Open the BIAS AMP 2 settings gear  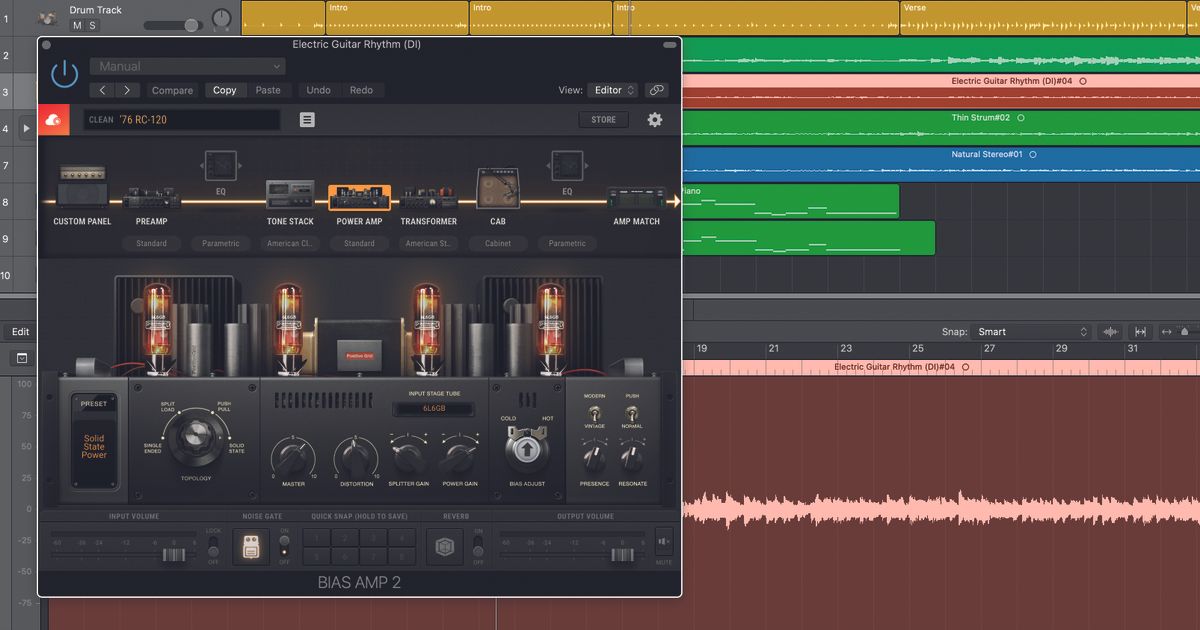[x=655, y=119]
